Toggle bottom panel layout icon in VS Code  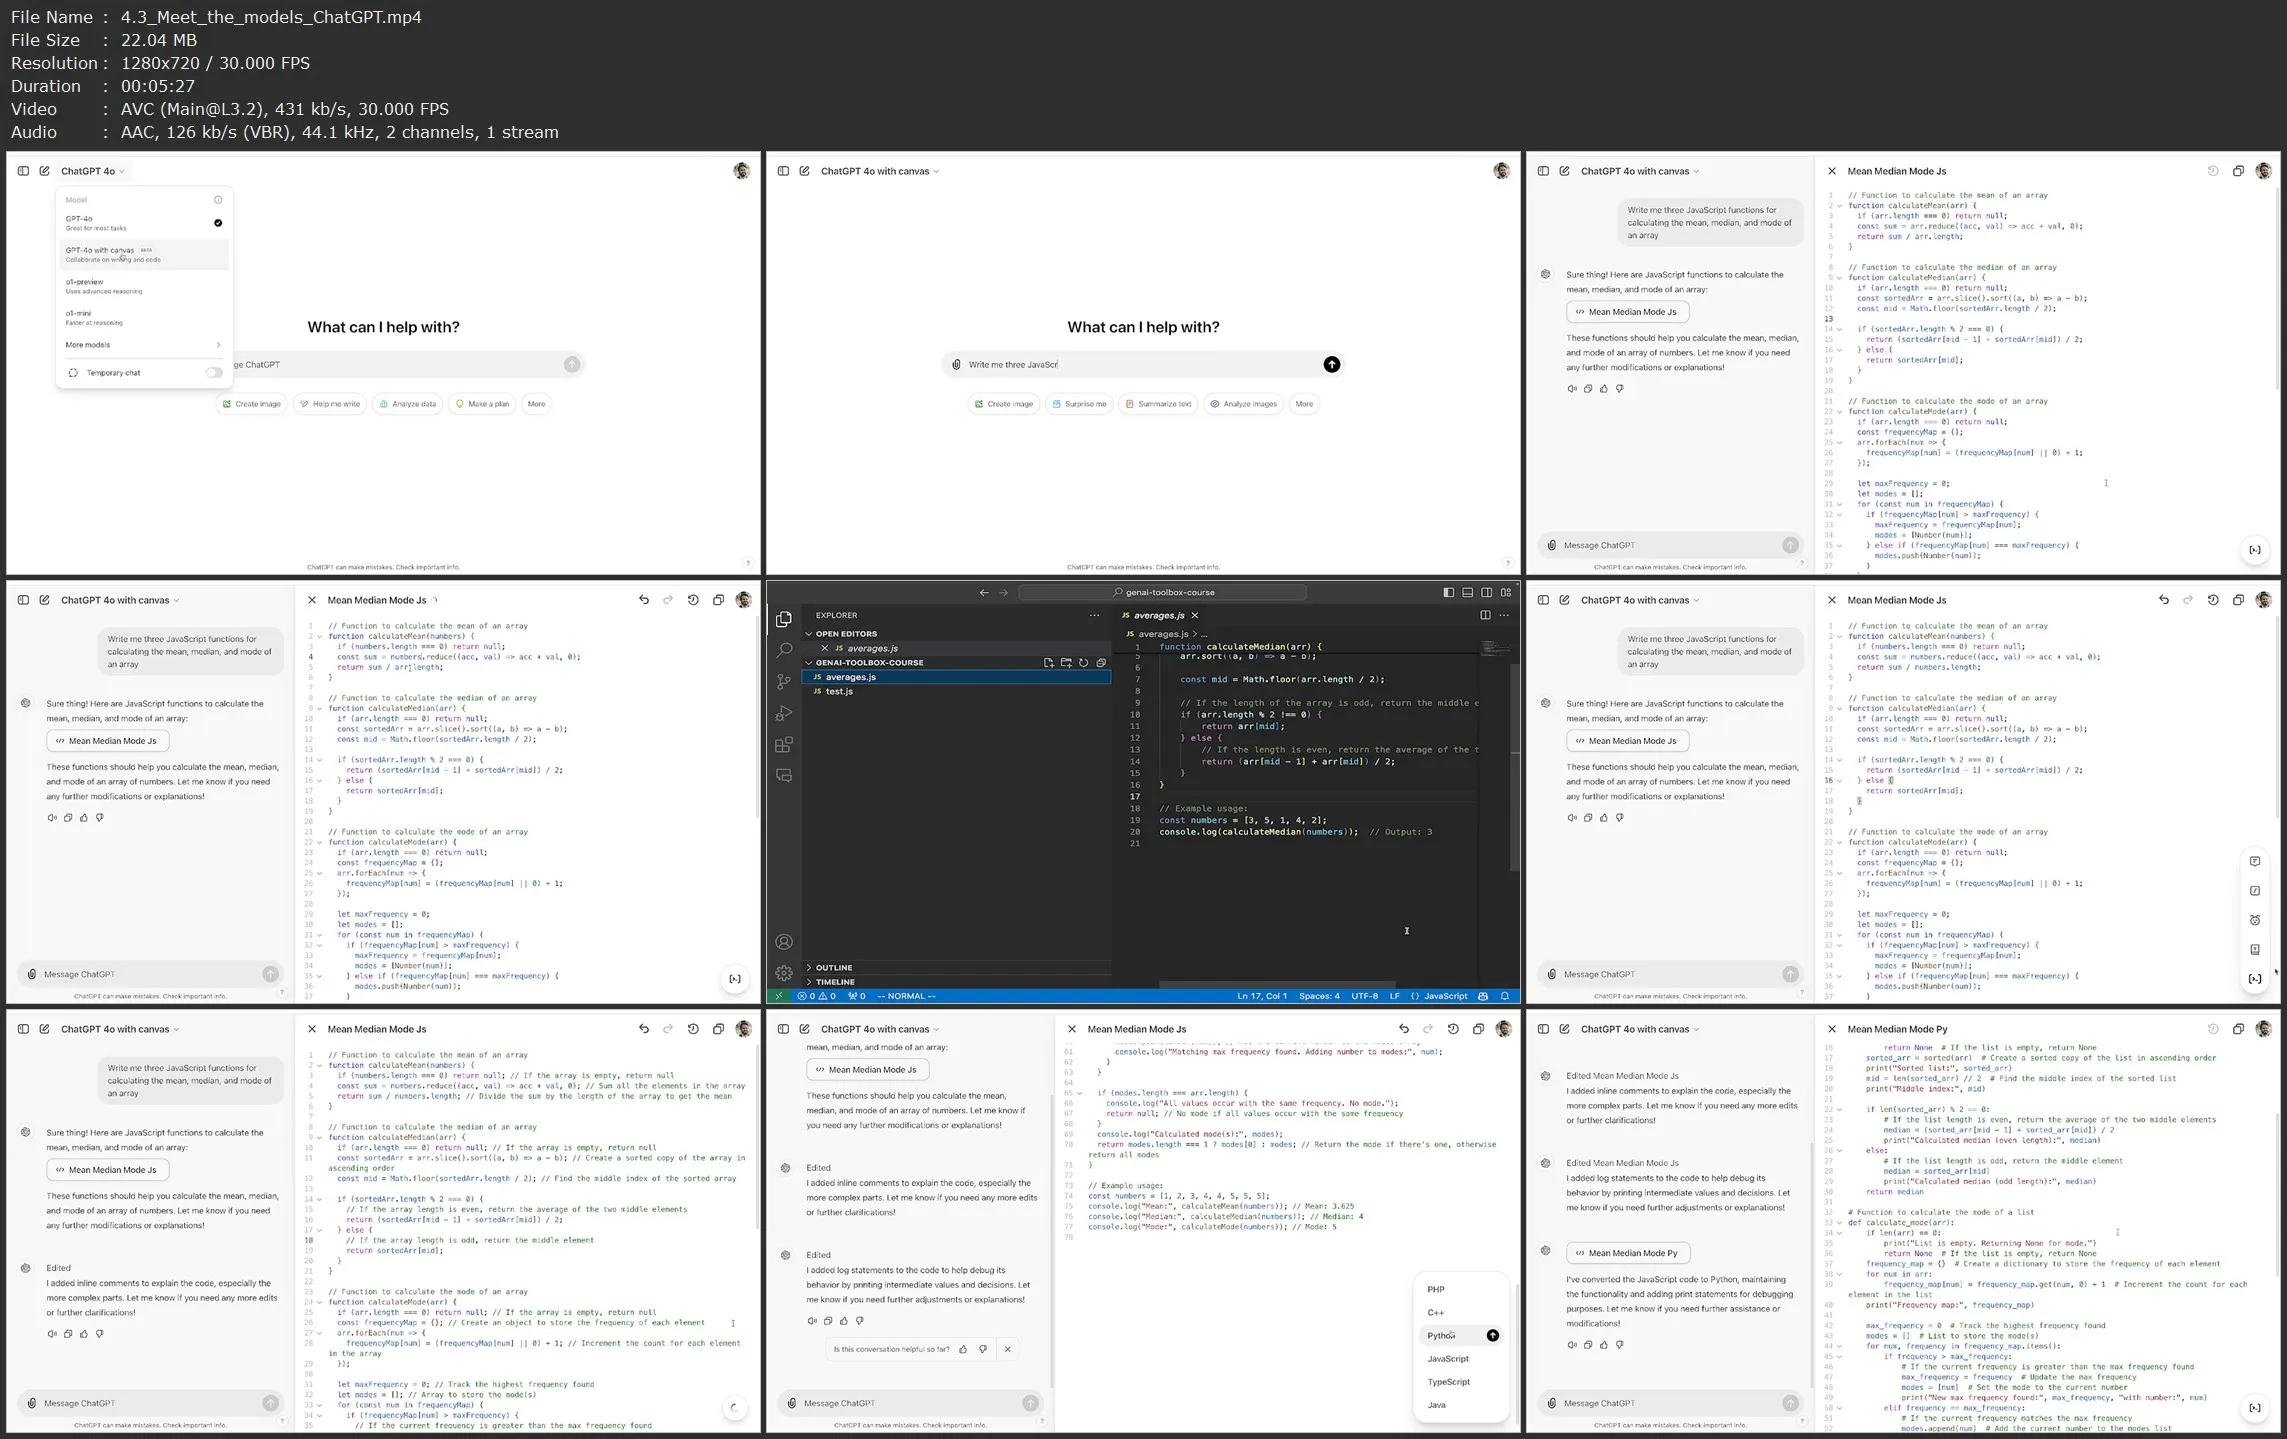click(x=1467, y=593)
